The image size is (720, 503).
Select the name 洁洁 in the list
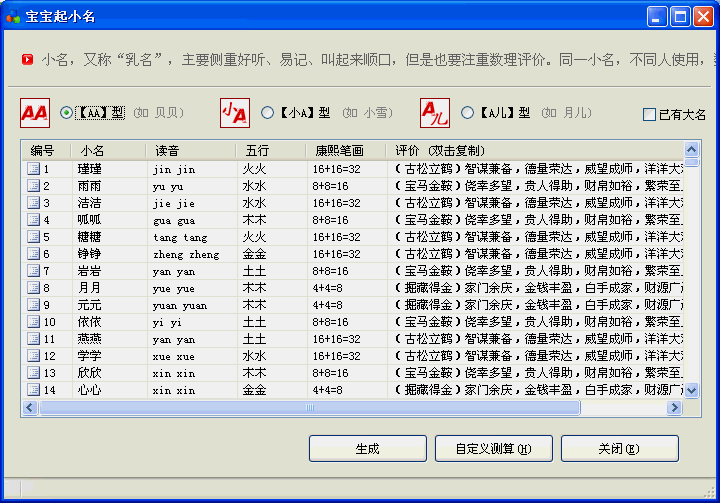(90, 203)
